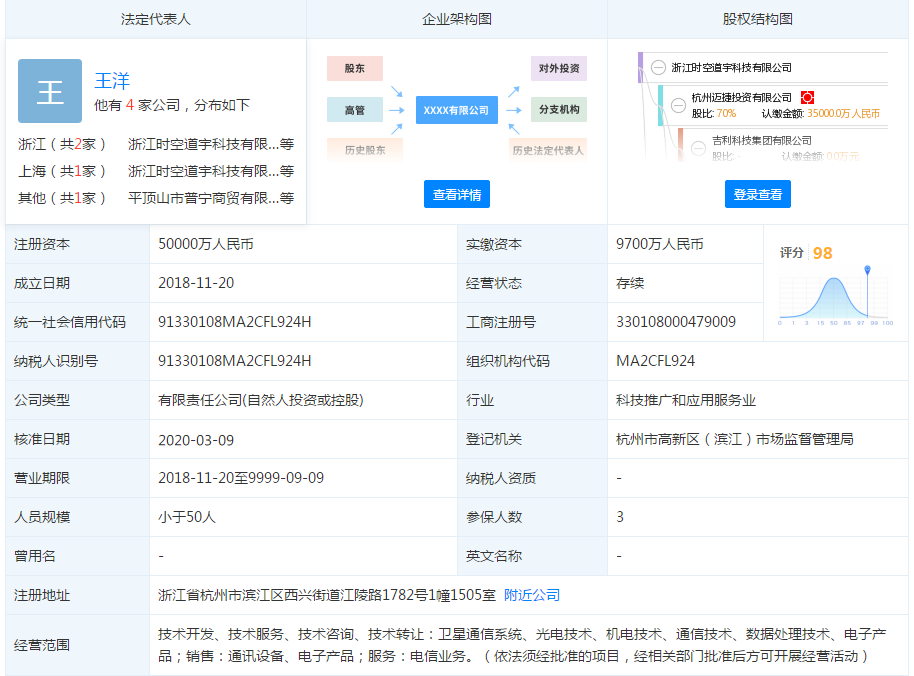This screenshot has height=676, width=914.
Task: Select 工商注册号 value 330108000479009
Action: 676,322
